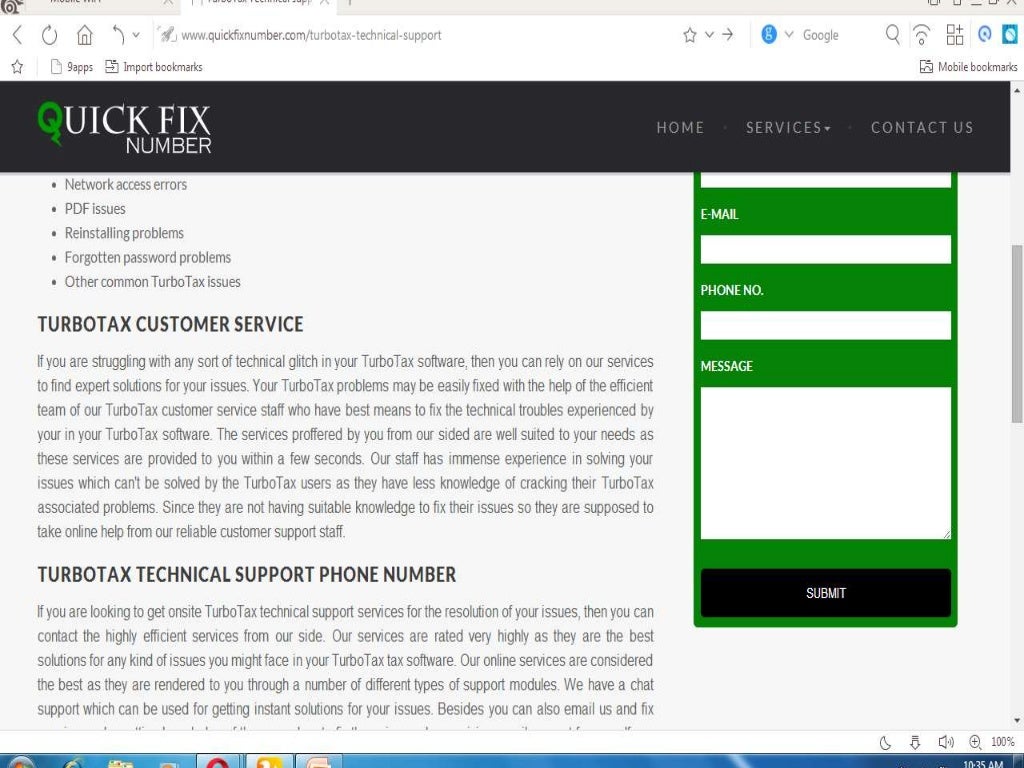The width and height of the screenshot is (1024, 768).
Task: Click the page scrollbar thumb
Action: tap(1017, 334)
